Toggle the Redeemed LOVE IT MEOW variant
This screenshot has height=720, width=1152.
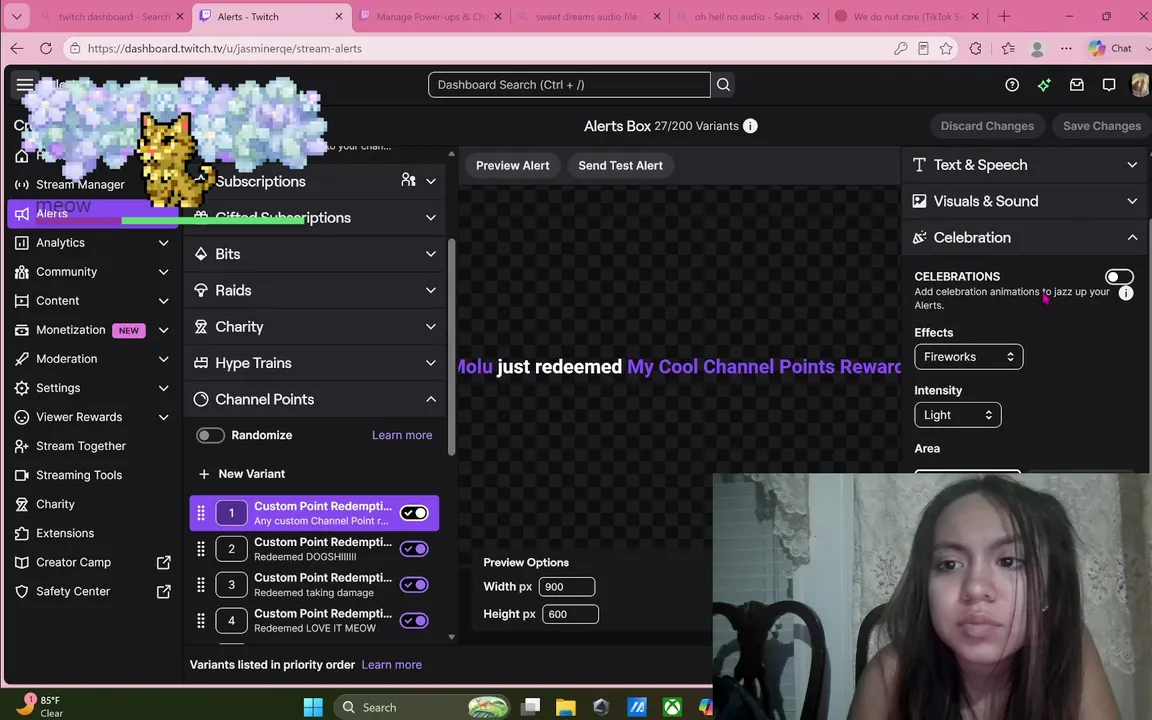414,621
